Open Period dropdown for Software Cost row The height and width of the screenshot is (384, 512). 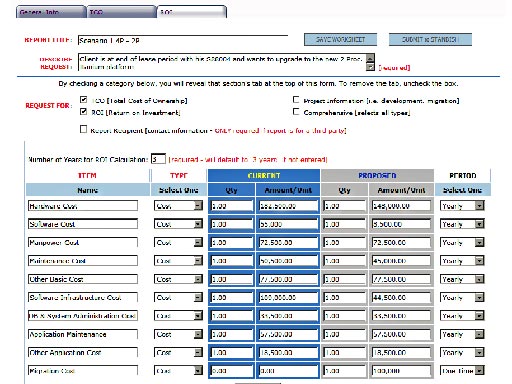[462, 224]
